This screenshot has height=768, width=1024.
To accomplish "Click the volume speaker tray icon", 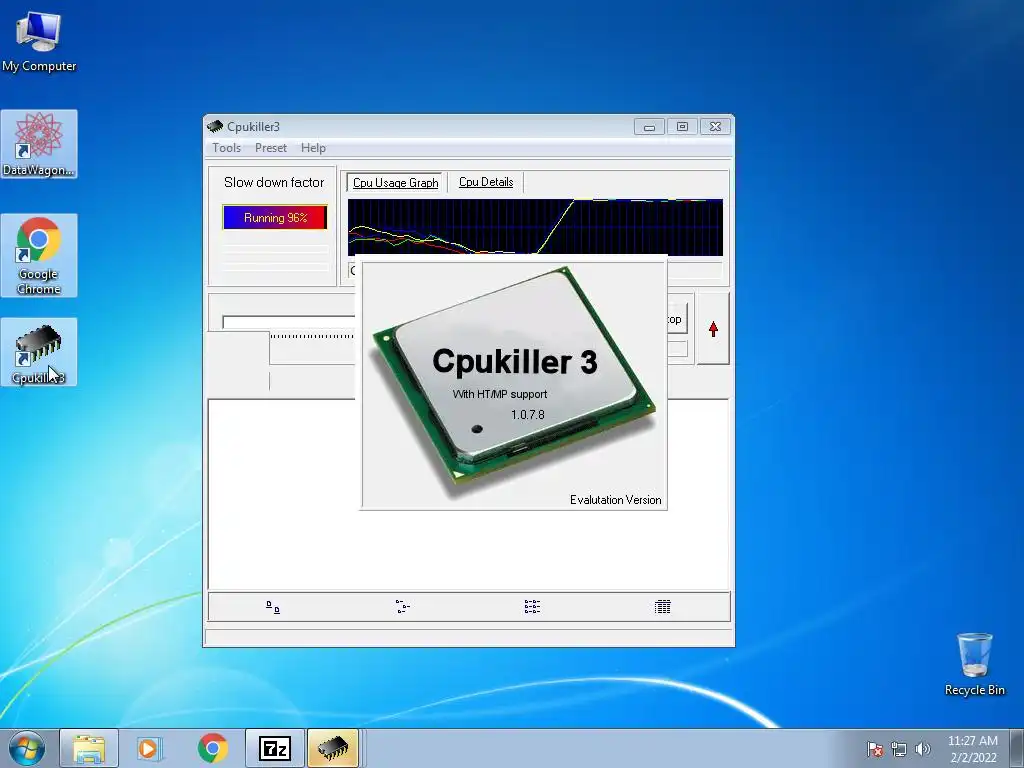I will pyautogui.click(x=922, y=749).
